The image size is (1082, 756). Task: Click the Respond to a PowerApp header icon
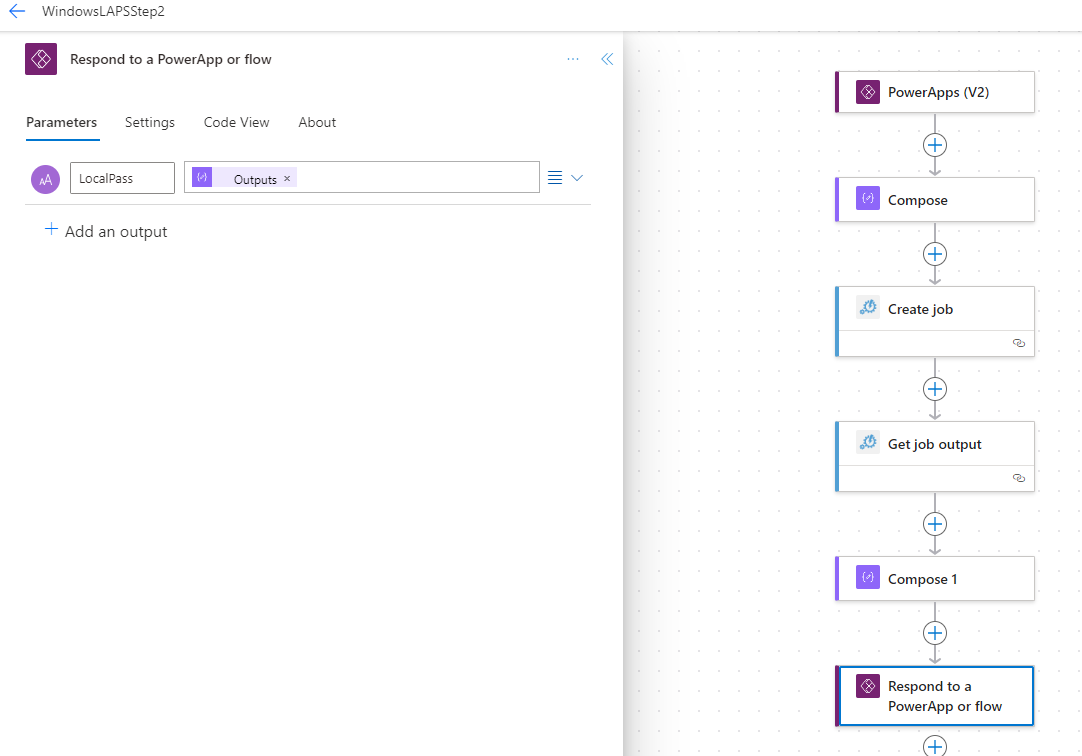(x=41, y=58)
